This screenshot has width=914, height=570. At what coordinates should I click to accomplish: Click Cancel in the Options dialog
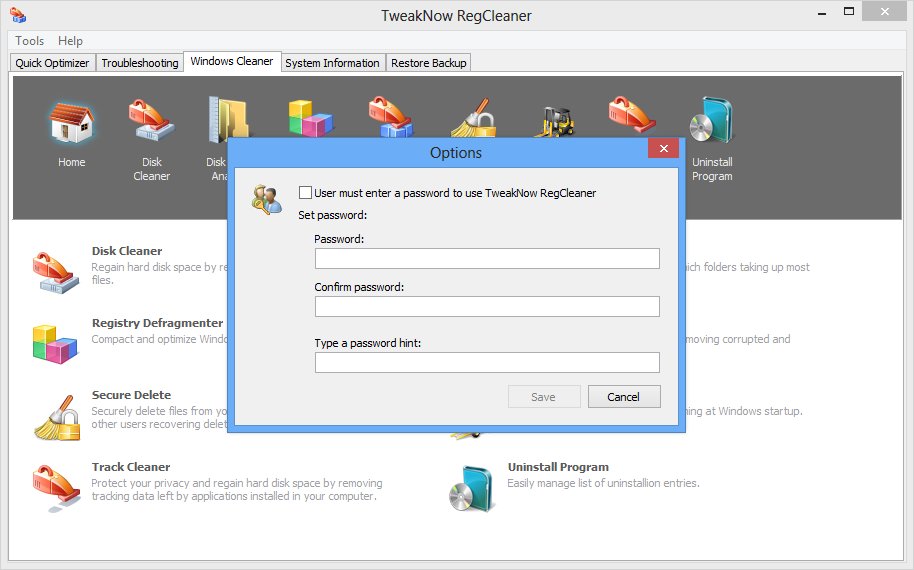coord(624,397)
